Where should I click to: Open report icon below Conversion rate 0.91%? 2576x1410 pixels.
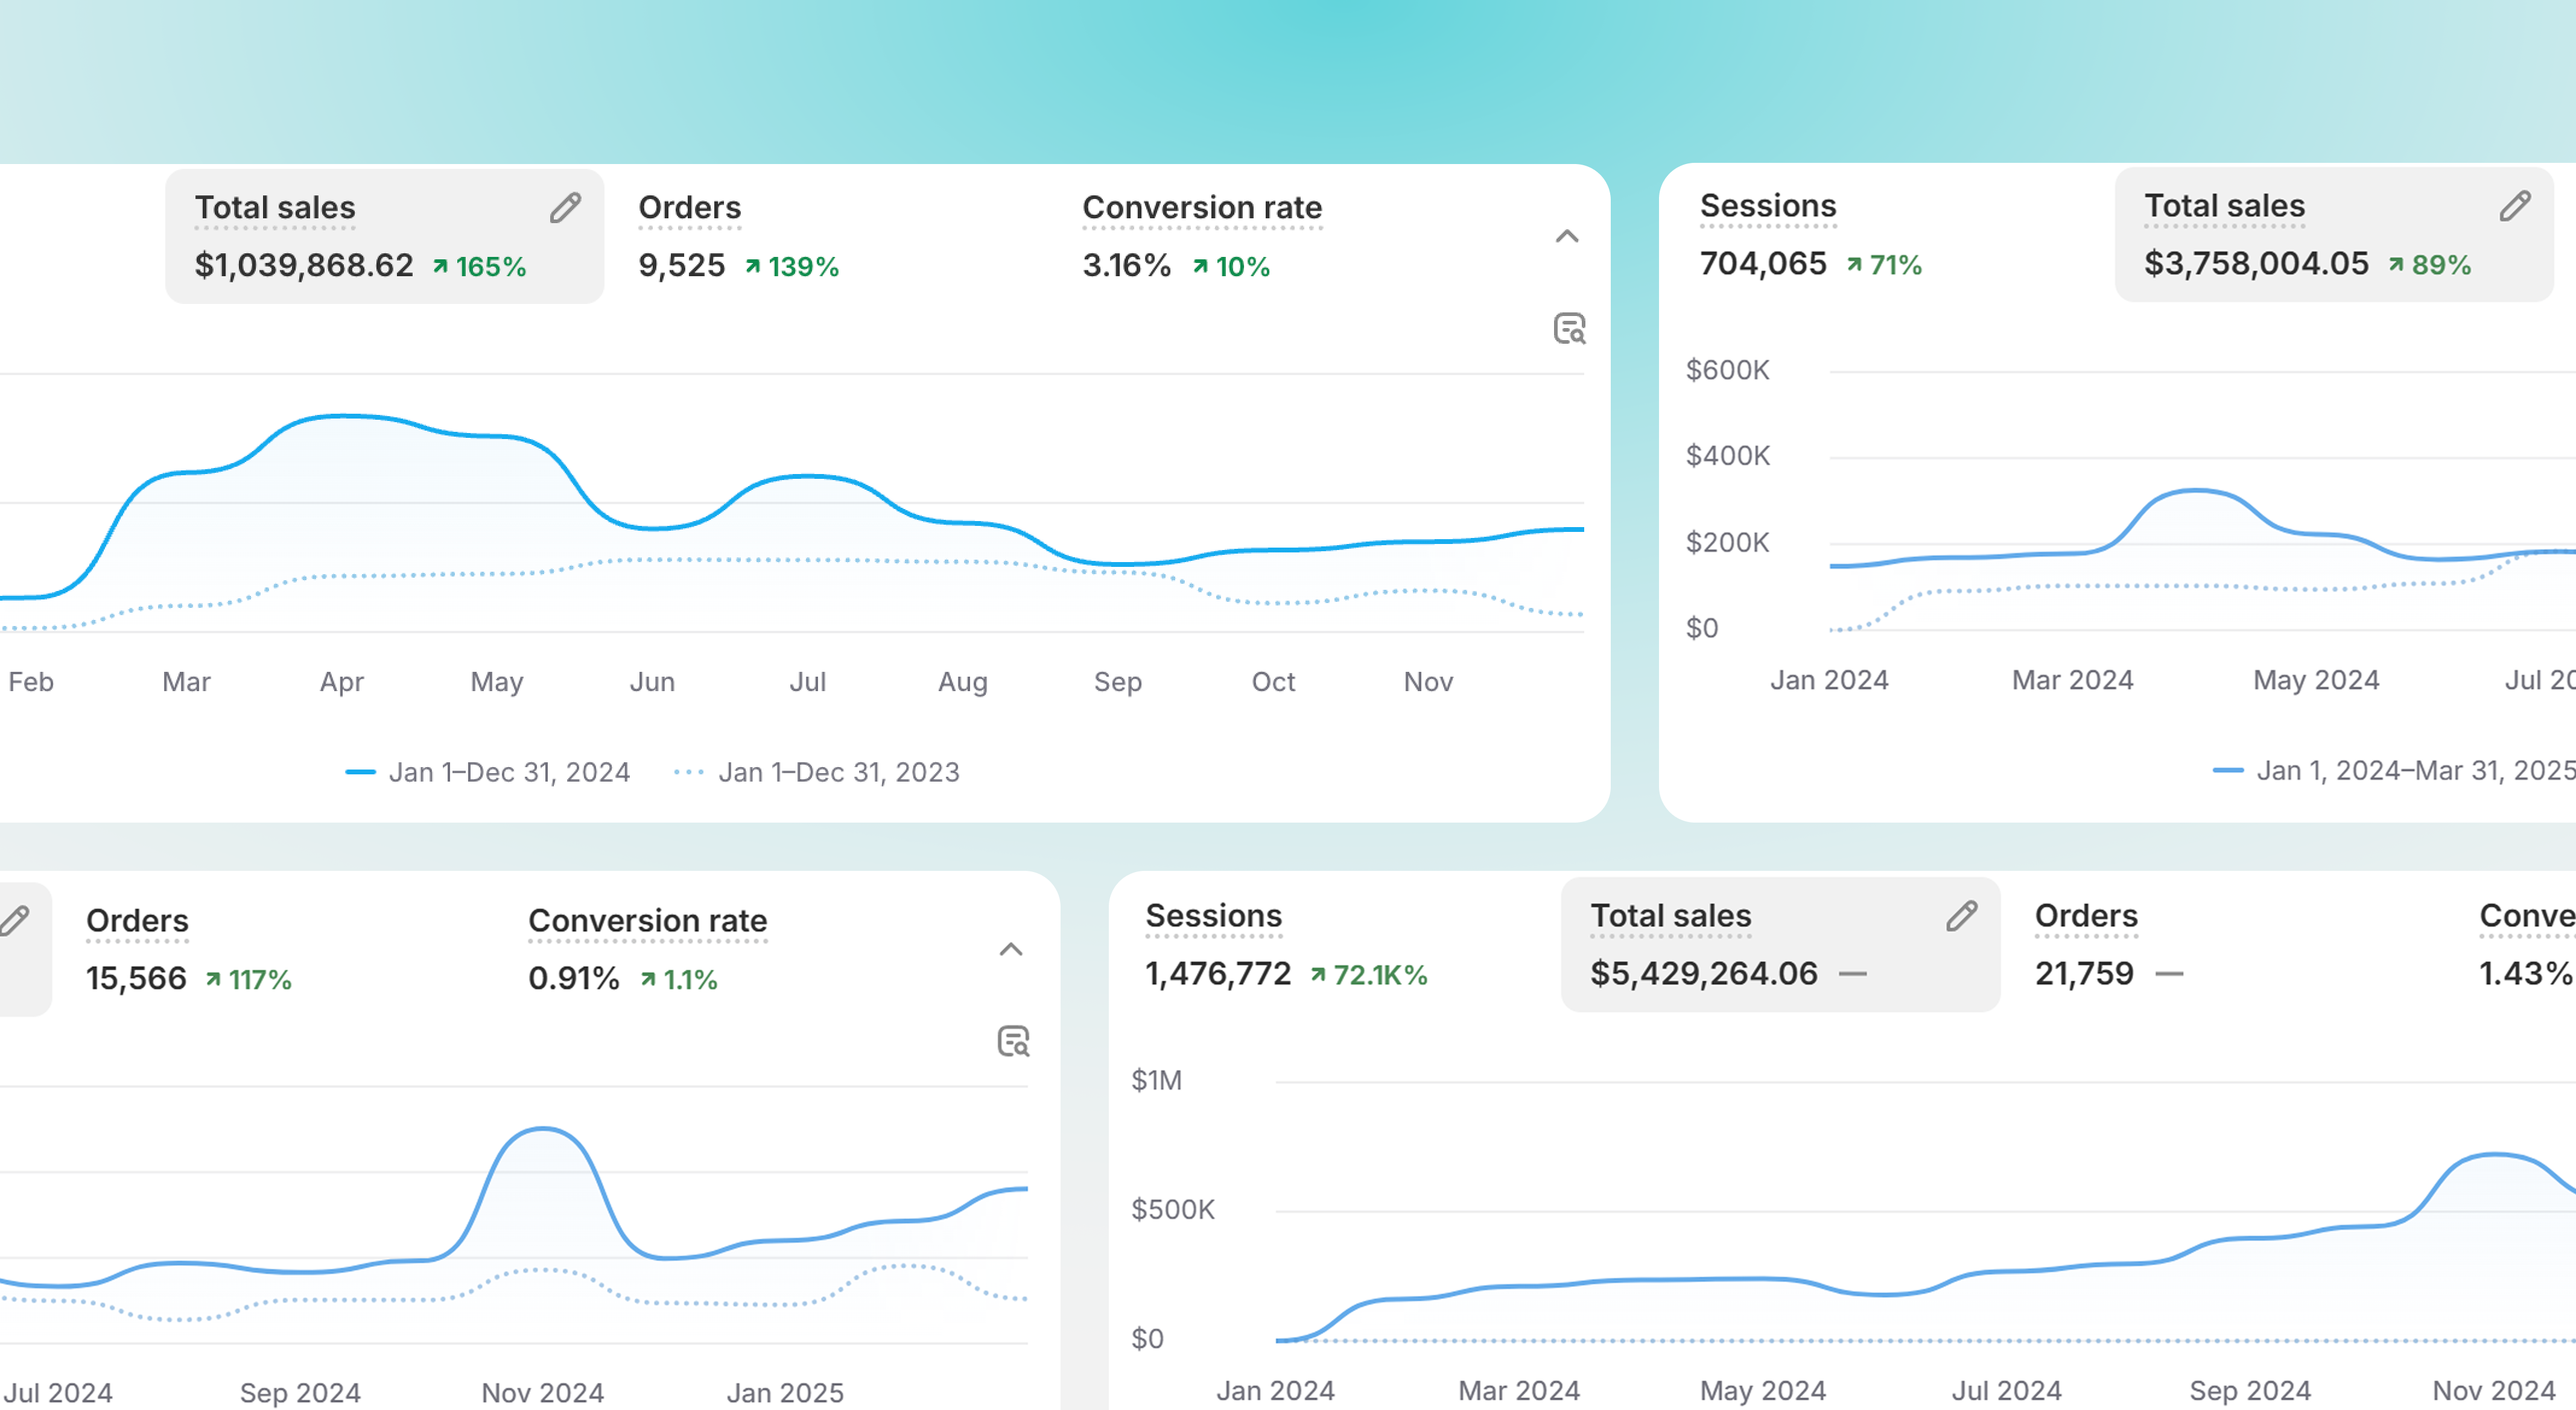(x=1013, y=1042)
